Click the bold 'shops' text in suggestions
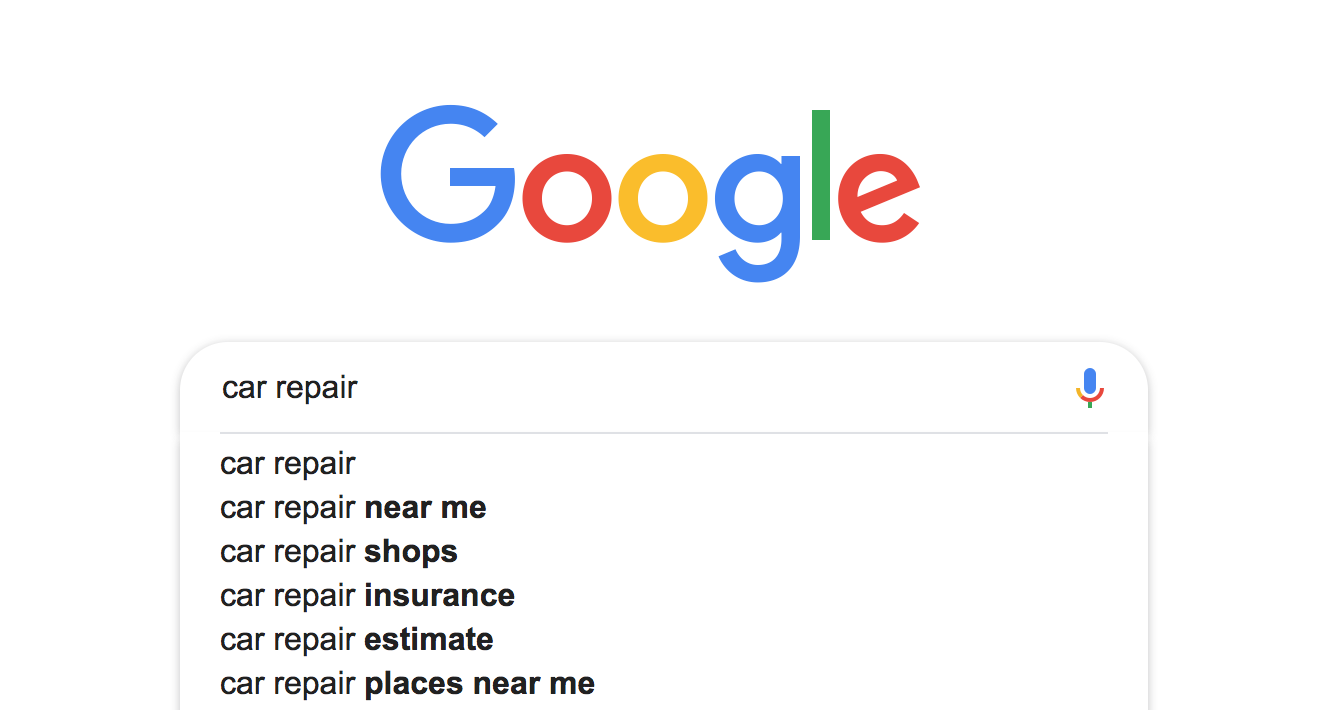 [x=413, y=551]
